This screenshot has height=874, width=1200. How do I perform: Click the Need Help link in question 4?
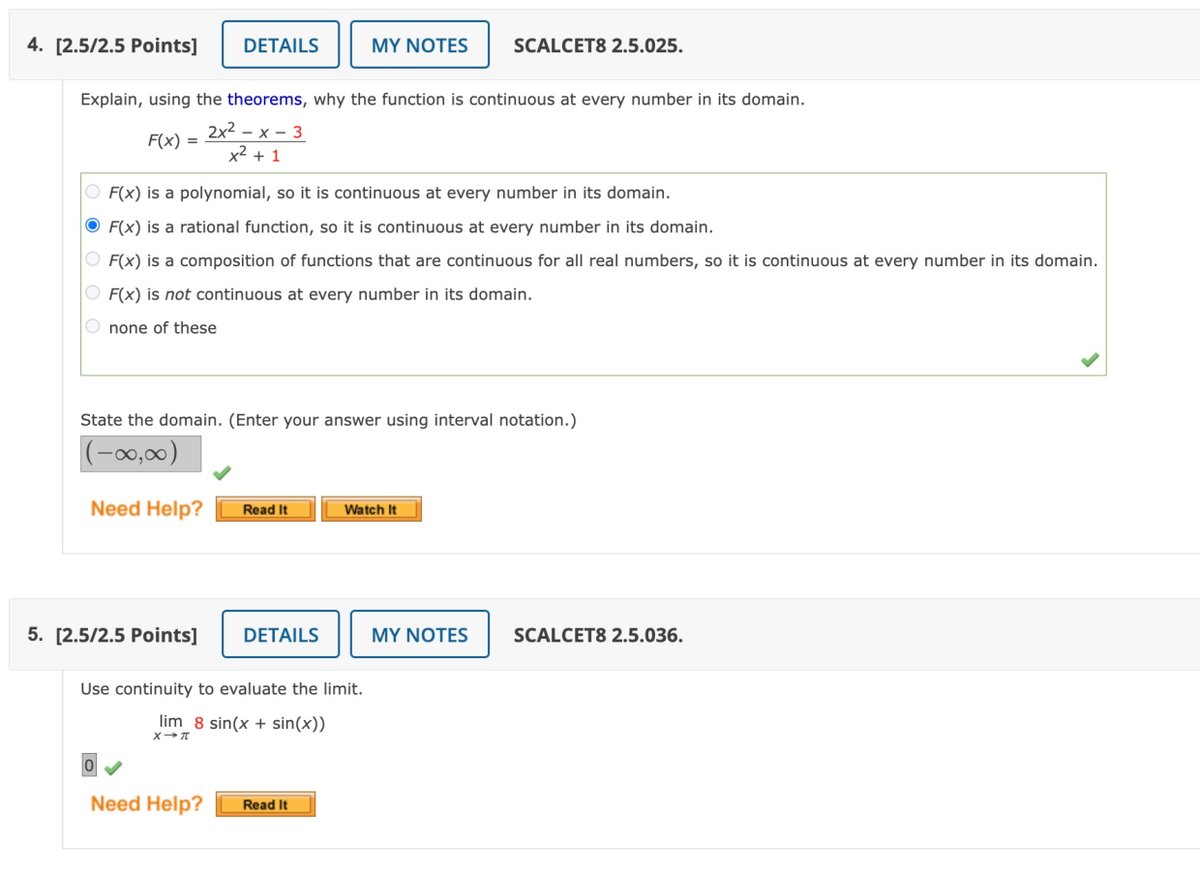pyautogui.click(x=146, y=508)
